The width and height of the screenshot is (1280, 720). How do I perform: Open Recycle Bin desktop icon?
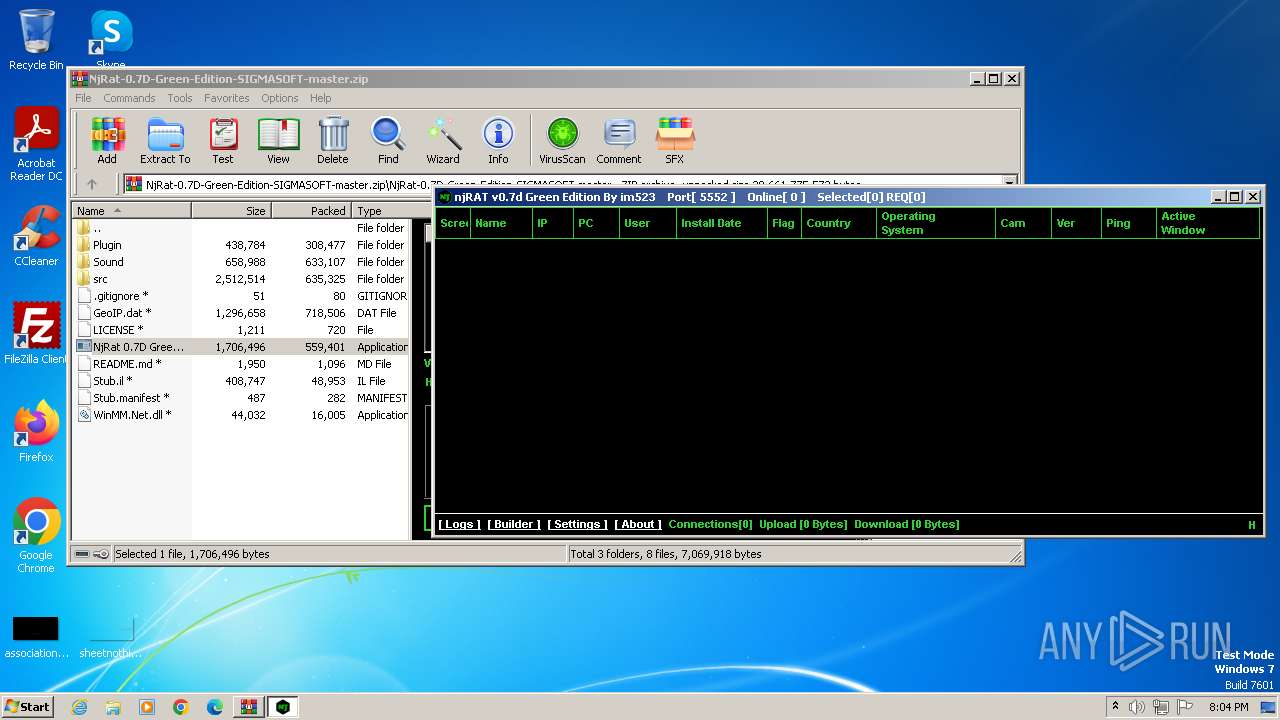pos(36,40)
